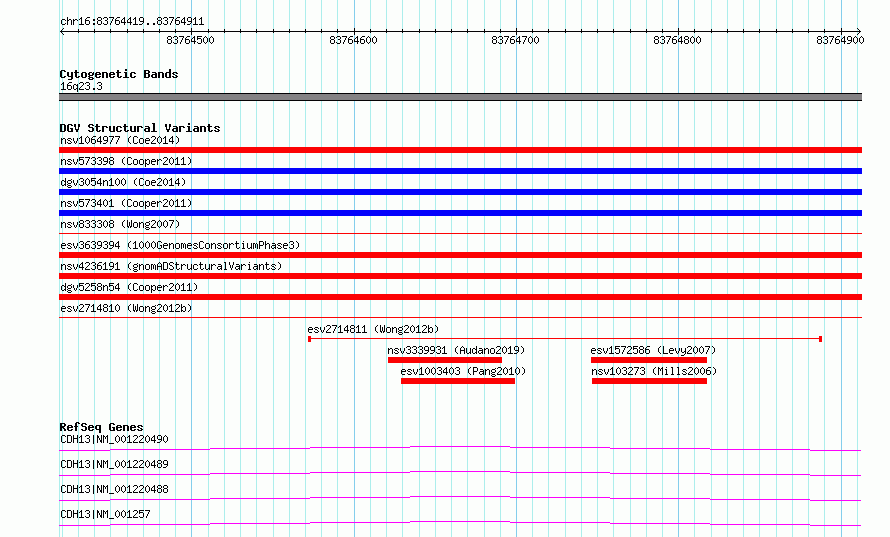
Task: Click the blue dgv3054n100 variant bar
Action: click(x=460, y=192)
